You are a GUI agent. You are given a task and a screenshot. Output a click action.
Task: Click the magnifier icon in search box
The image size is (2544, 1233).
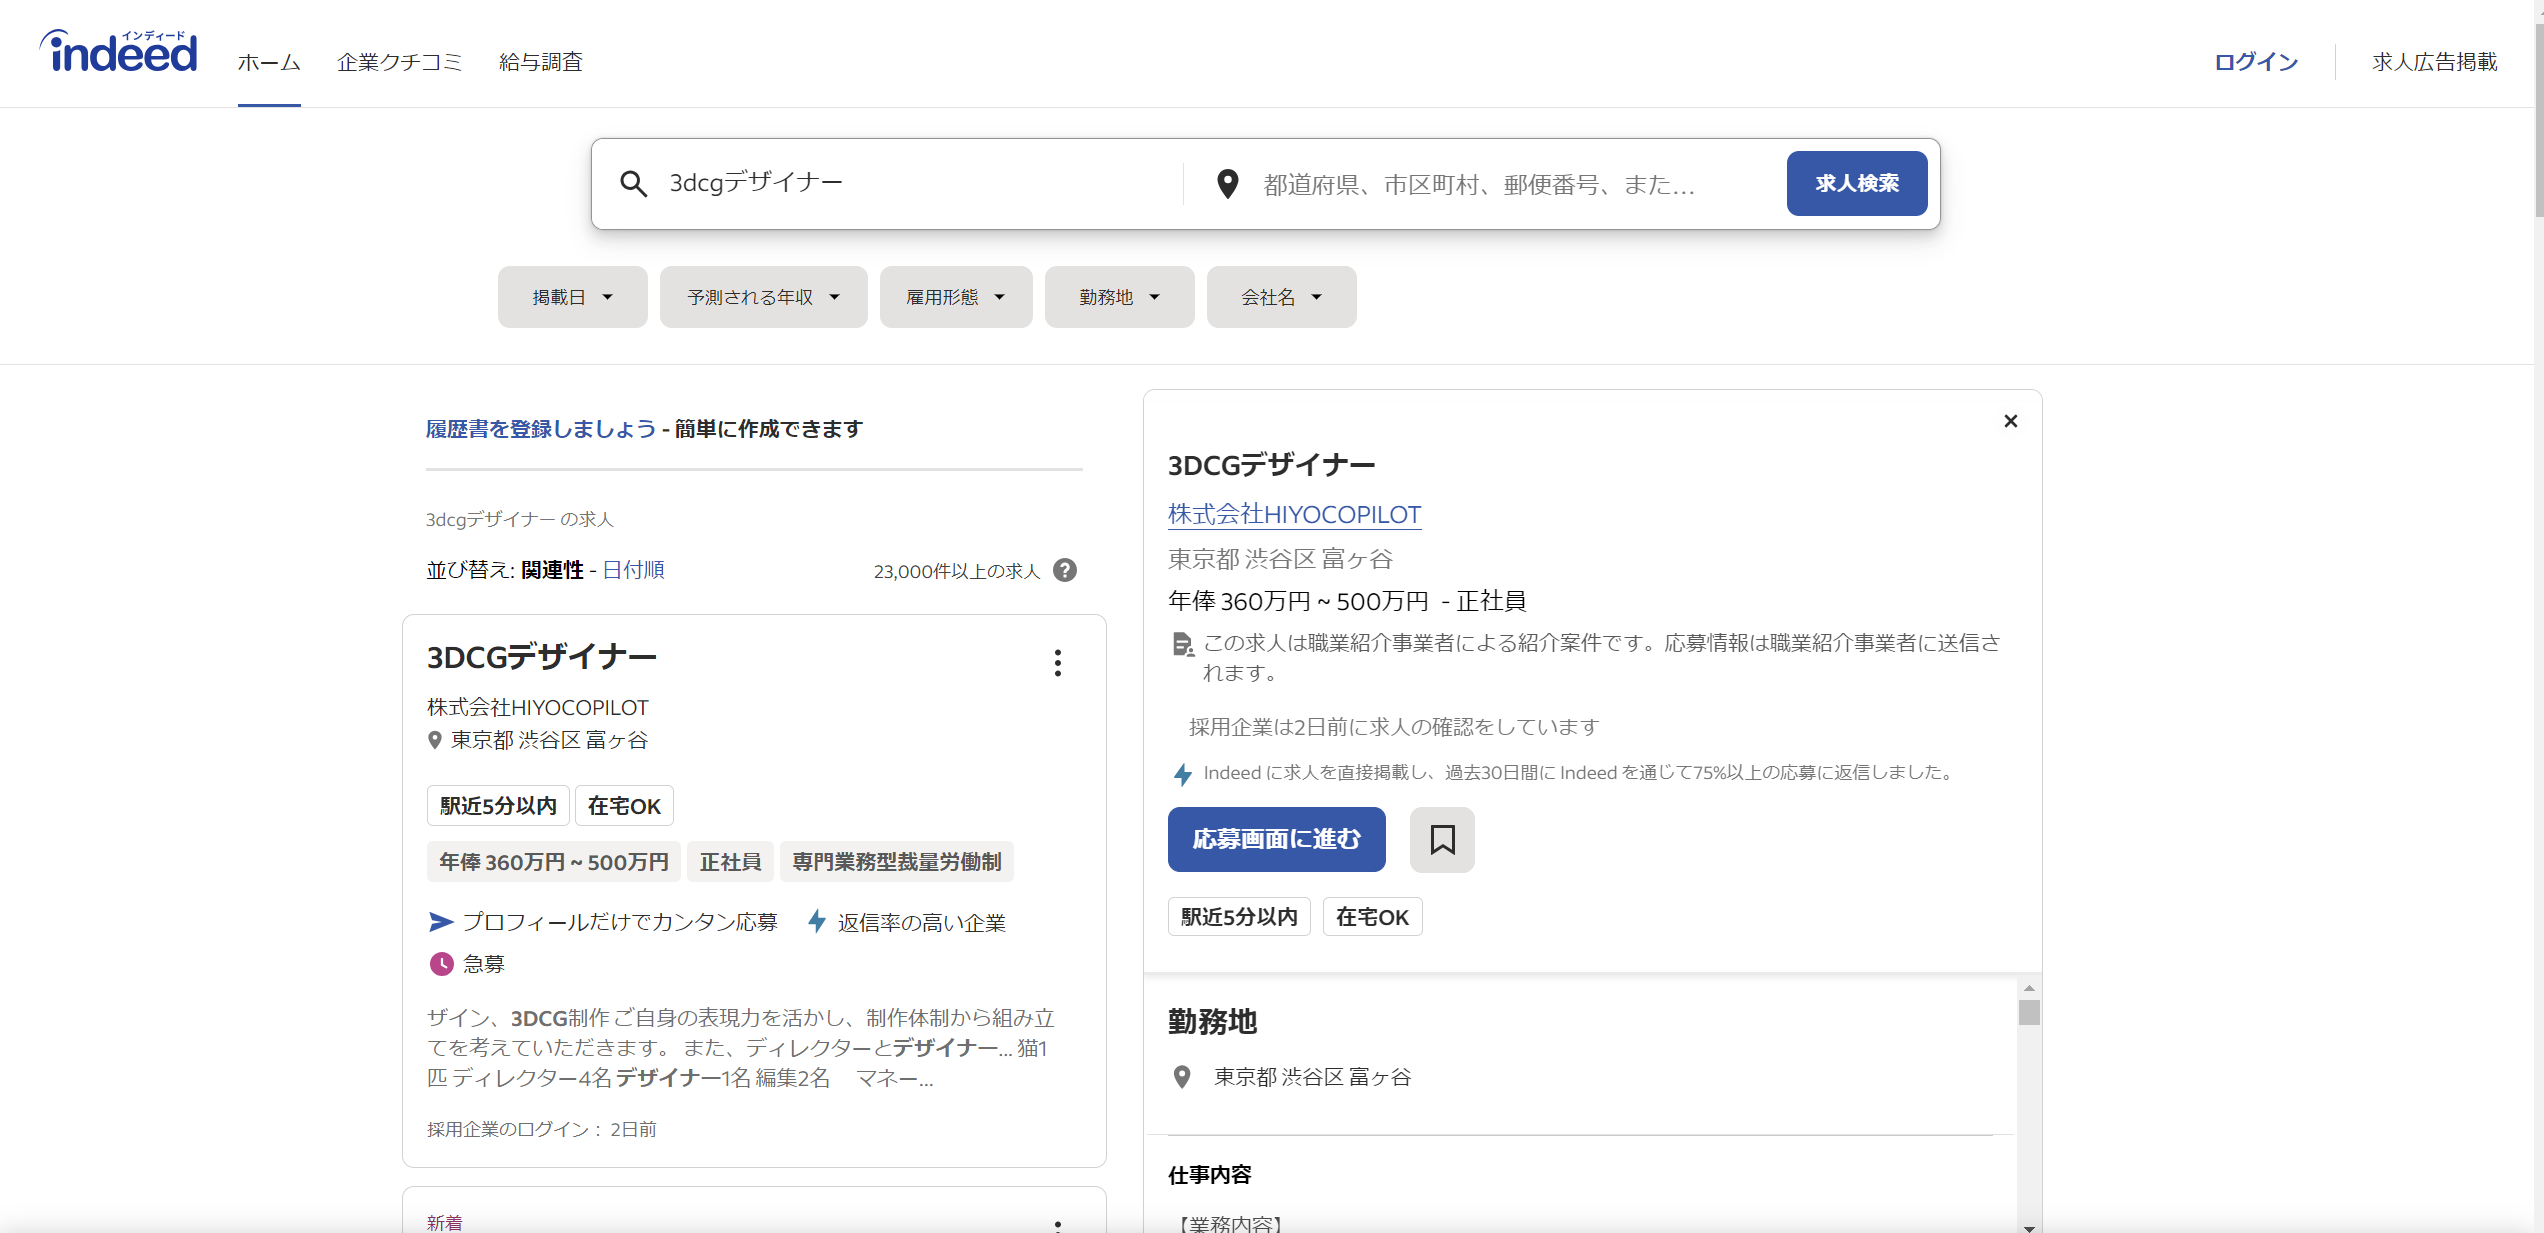[x=633, y=183]
